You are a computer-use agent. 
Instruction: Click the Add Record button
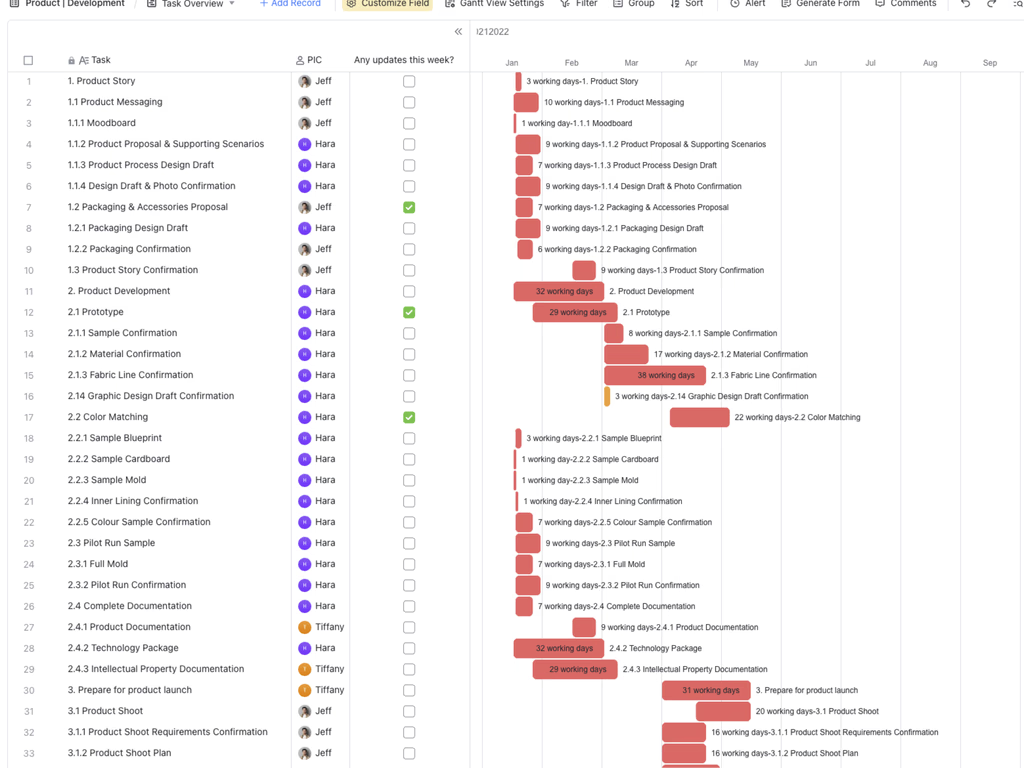click(x=290, y=4)
